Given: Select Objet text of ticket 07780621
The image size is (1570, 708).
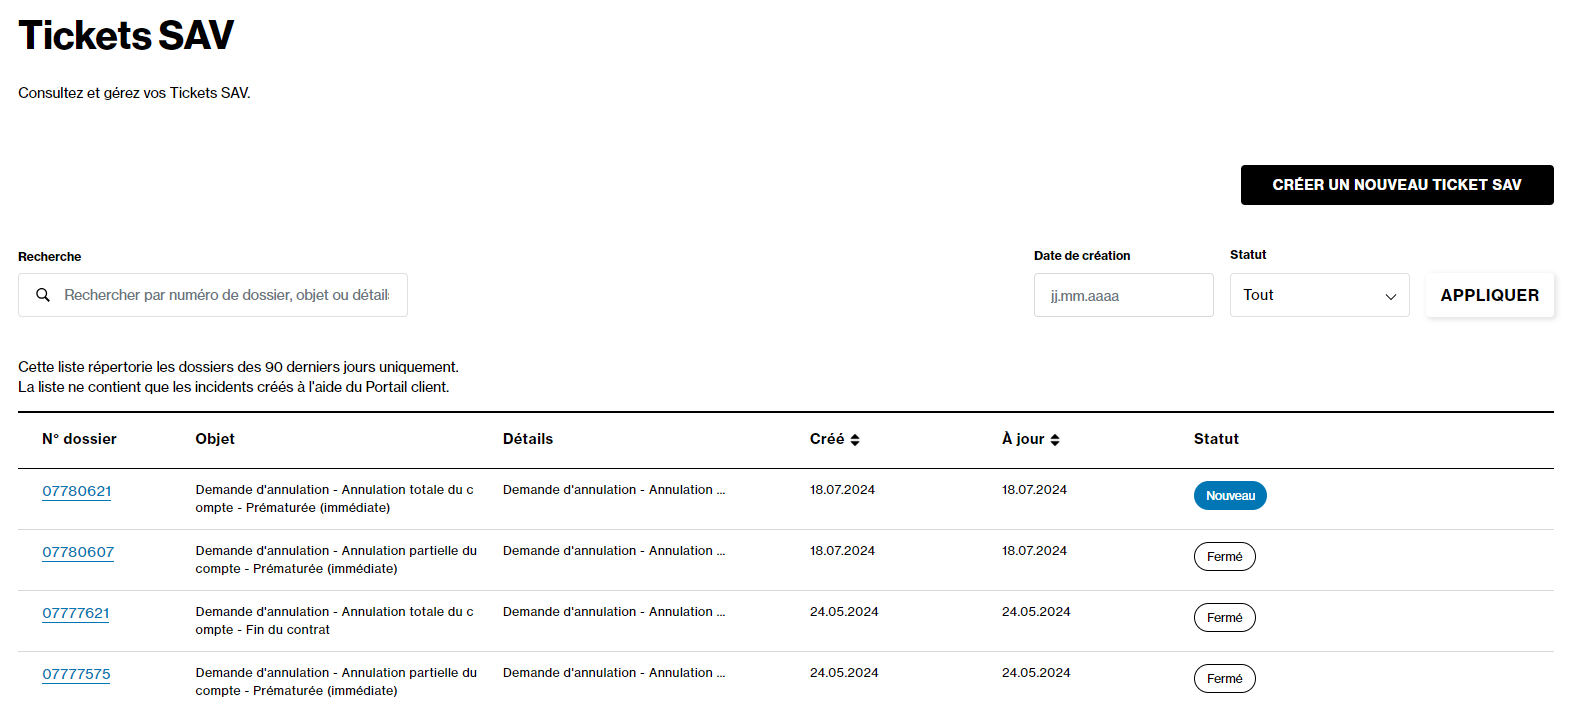Looking at the screenshot, I should 335,499.
